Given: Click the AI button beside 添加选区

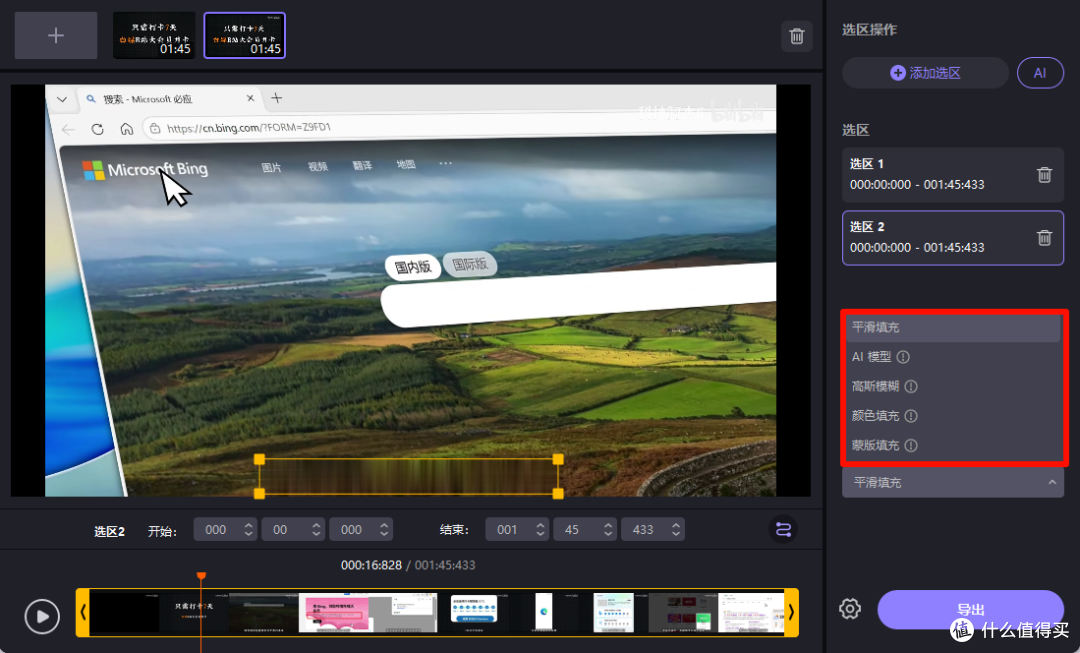Looking at the screenshot, I should 1040,73.
